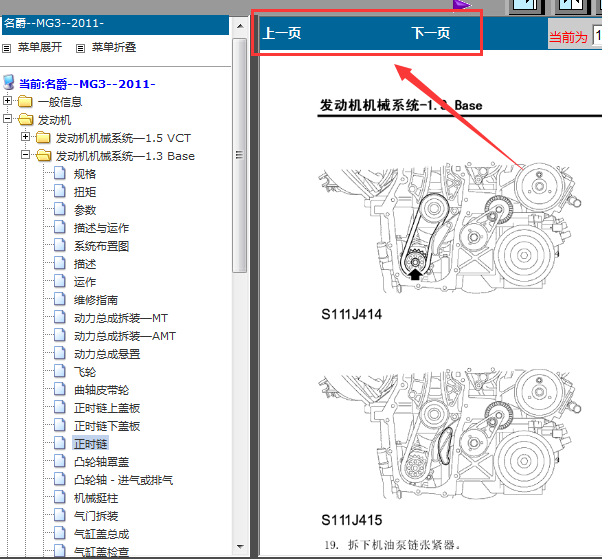Click the split two-pane layout toolbar icon
Viewport: 602px width, 559px height.
click(572, 7)
